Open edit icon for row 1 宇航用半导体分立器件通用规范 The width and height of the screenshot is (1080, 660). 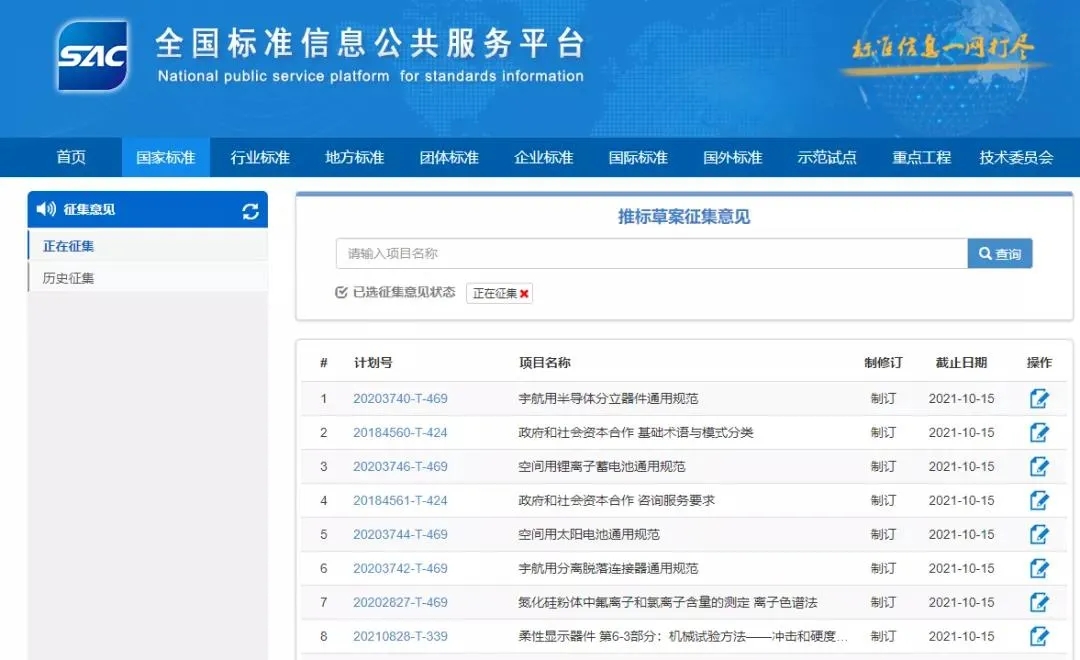1039,399
